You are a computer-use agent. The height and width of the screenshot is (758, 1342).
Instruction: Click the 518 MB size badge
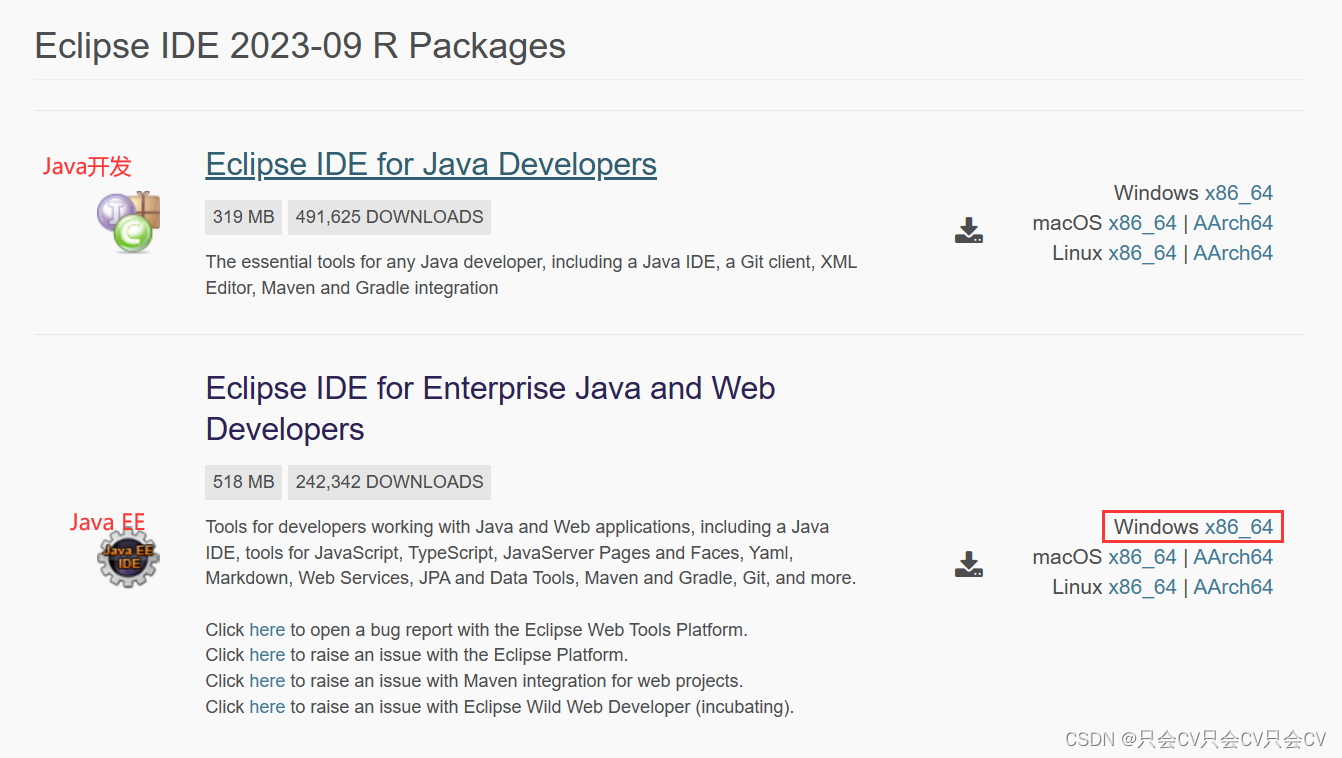(x=244, y=482)
